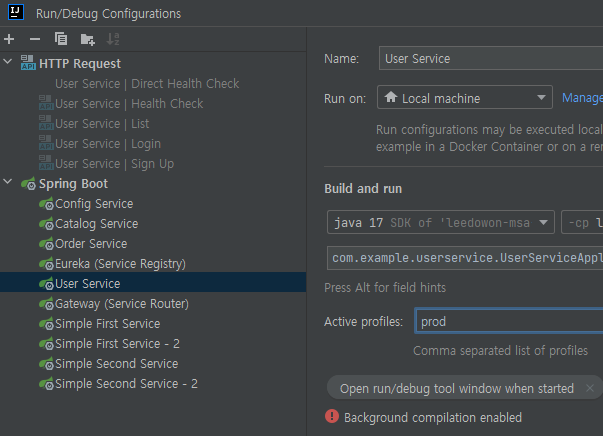This screenshot has width=603, height=436.
Task: Select the Catalog Service configuration
Action: point(153,223)
